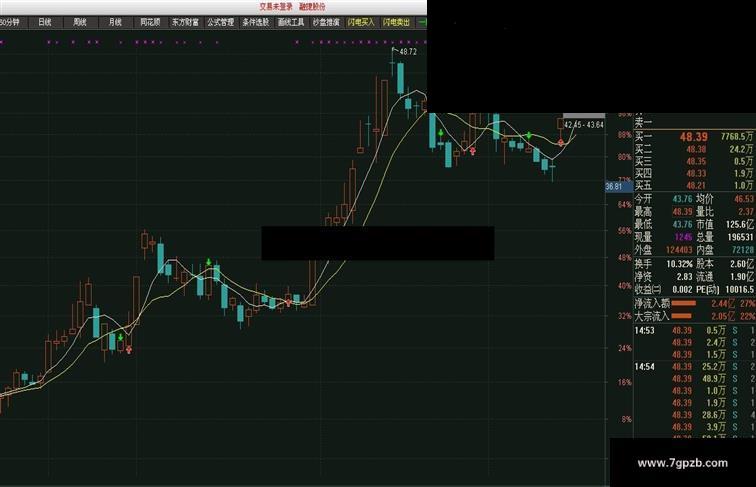The width and height of the screenshot is (756, 487).
Task: Click the 股本 2.60亿 value
Action: [742, 264]
